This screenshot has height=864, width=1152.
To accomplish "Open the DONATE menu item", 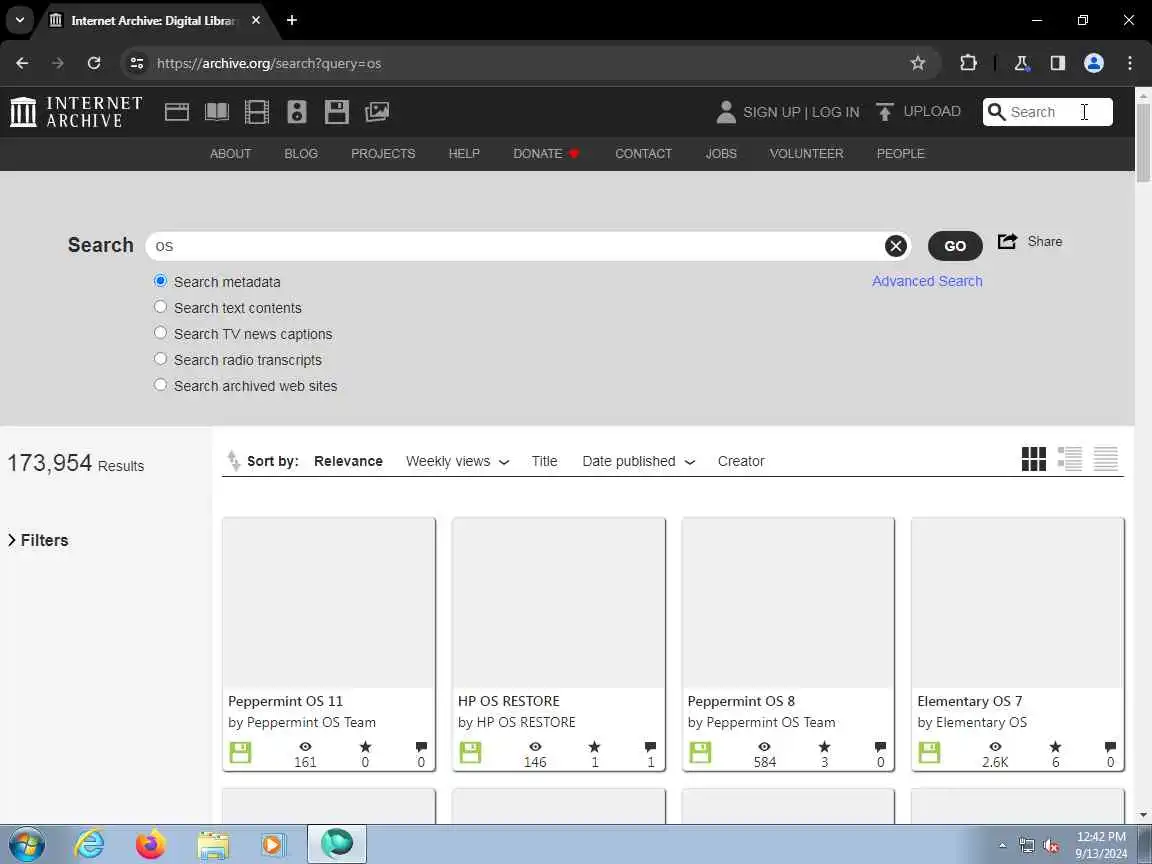I will (x=546, y=154).
